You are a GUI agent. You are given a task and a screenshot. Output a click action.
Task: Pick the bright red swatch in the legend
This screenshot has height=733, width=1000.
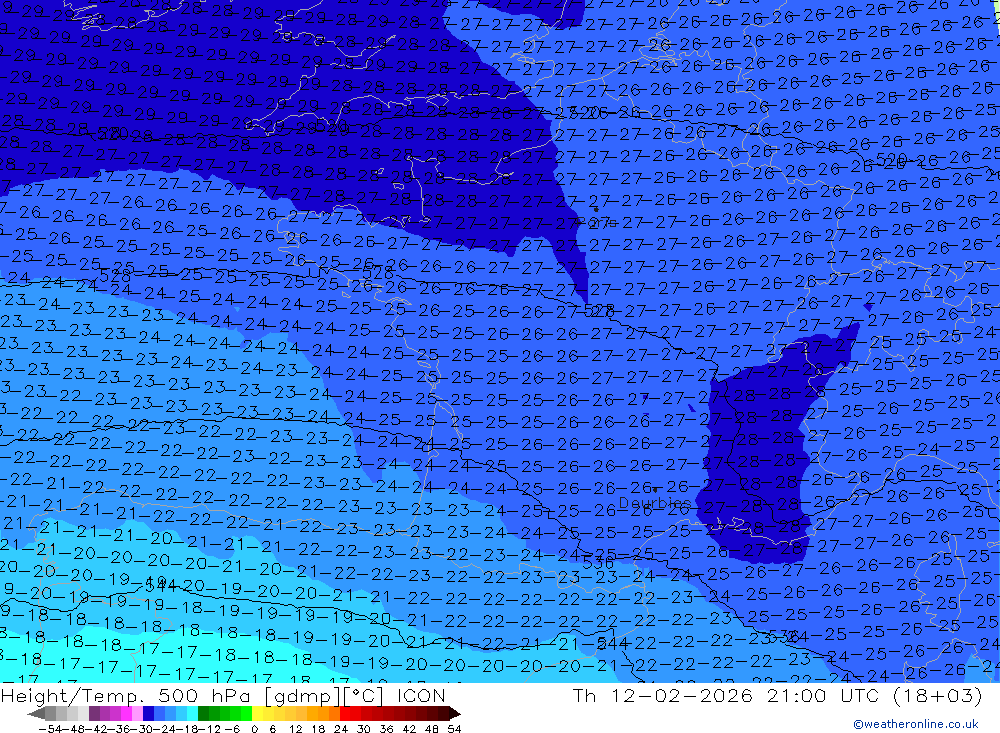click(x=345, y=714)
